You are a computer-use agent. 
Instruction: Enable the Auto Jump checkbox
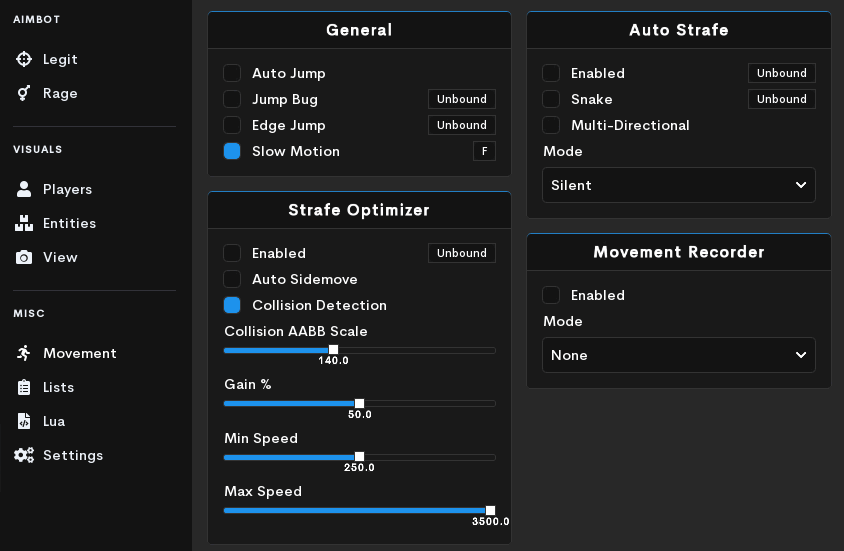pos(232,73)
